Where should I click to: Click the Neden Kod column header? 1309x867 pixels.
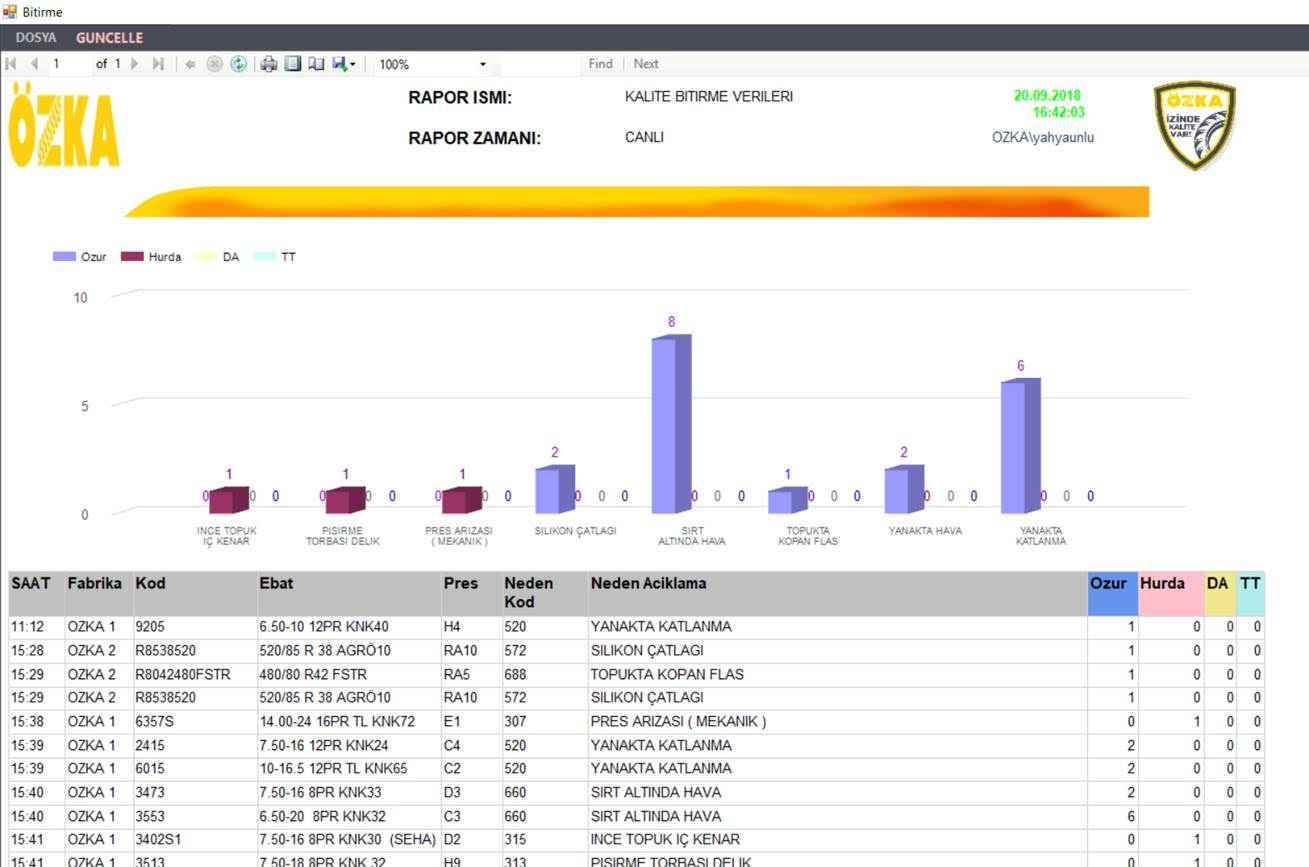click(x=544, y=593)
